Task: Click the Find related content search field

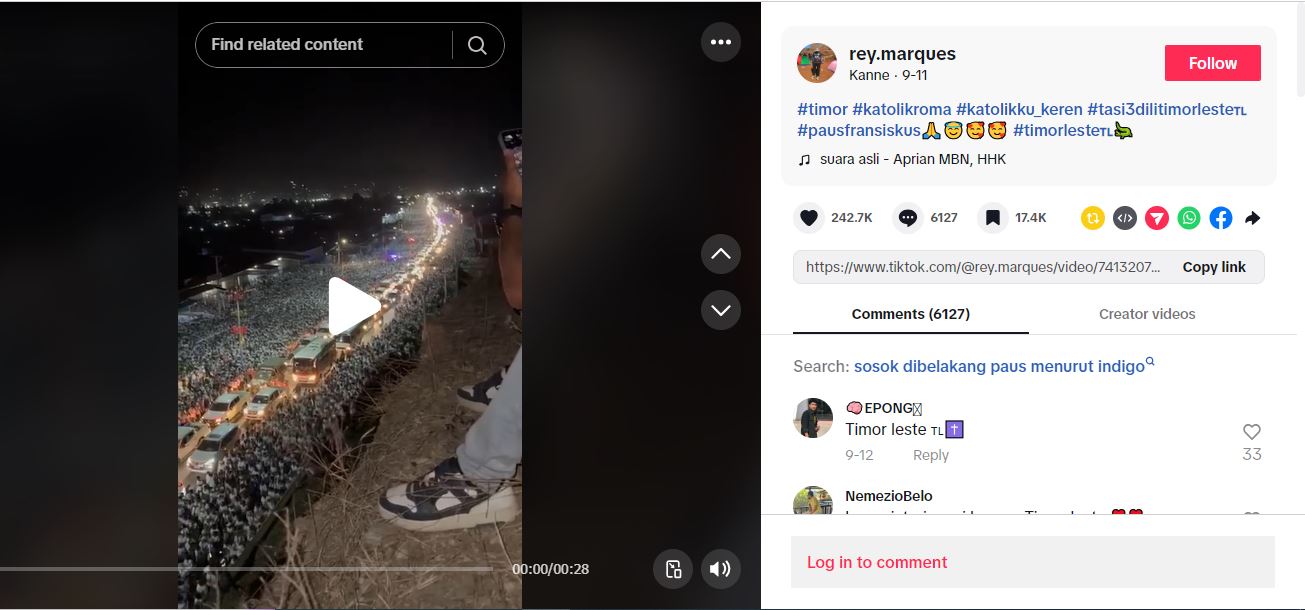Action: (320, 45)
